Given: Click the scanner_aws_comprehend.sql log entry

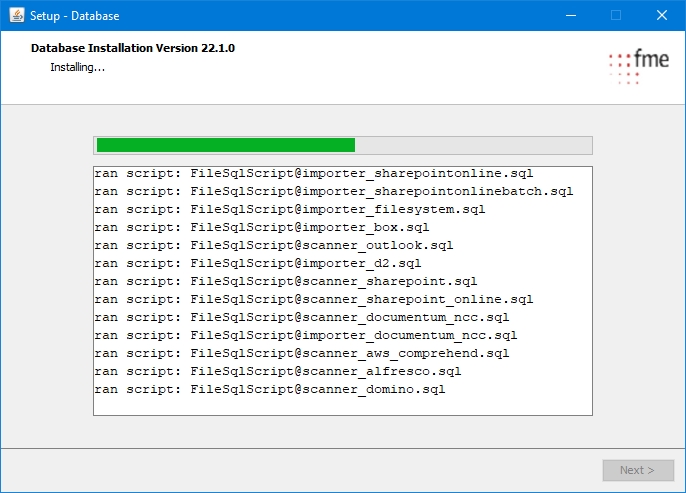Looking at the screenshot, I should [302, 353].
